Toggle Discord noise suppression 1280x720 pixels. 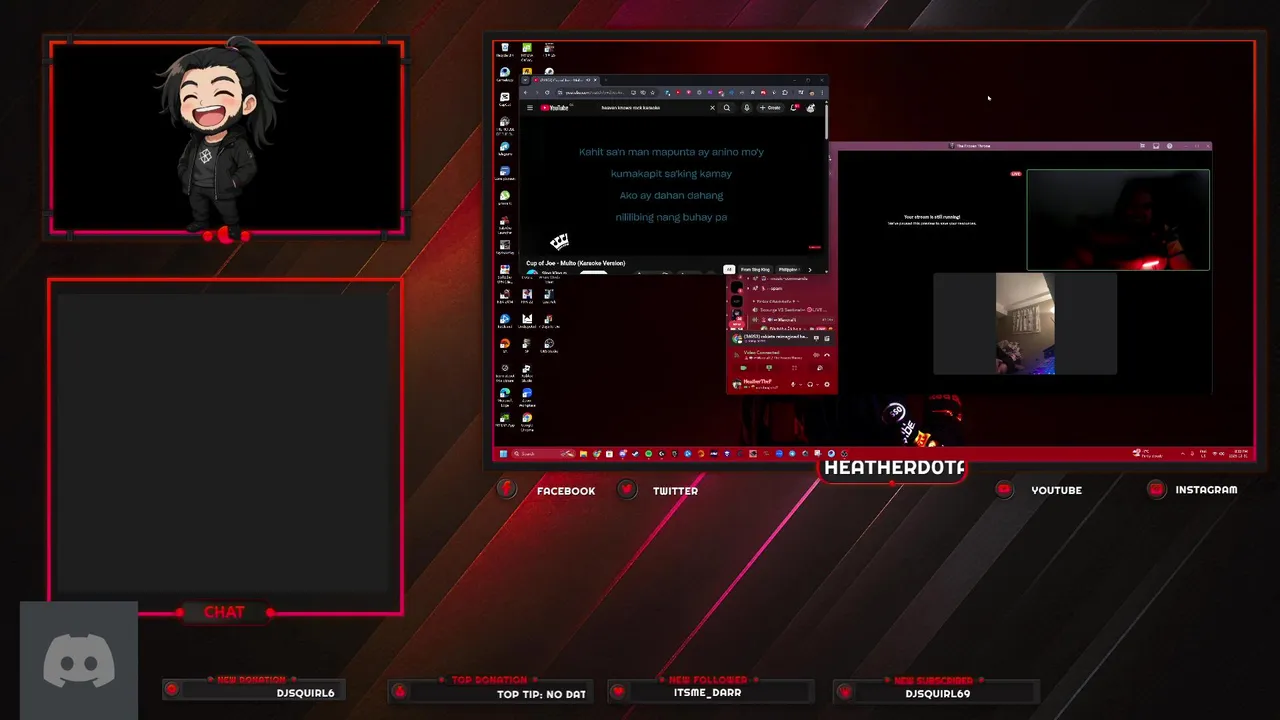click(x=816, y=355)
